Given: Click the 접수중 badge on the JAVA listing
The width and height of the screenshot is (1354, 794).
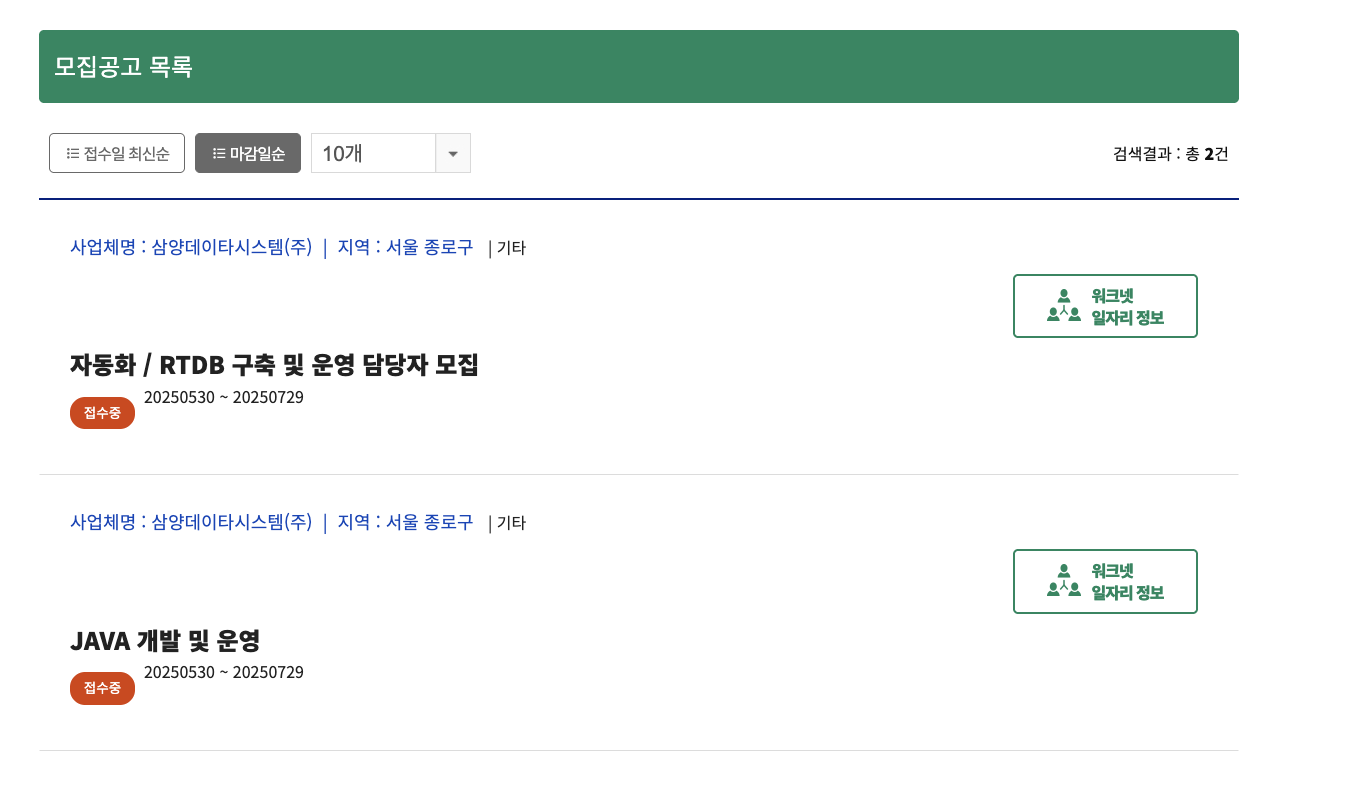Looking at the screenshot, I should click(102, 688).
